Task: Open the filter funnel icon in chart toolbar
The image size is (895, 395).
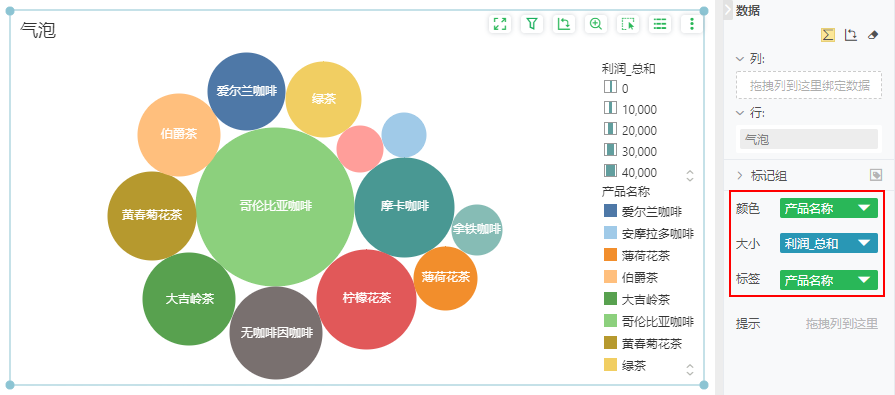Action: pyautogui.click(x=532, y=24)
